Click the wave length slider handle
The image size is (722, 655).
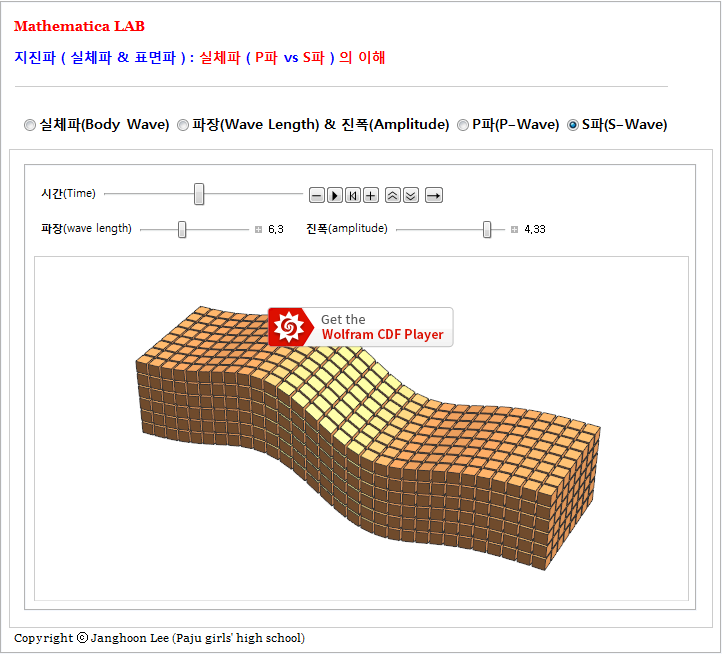(182, 229)
